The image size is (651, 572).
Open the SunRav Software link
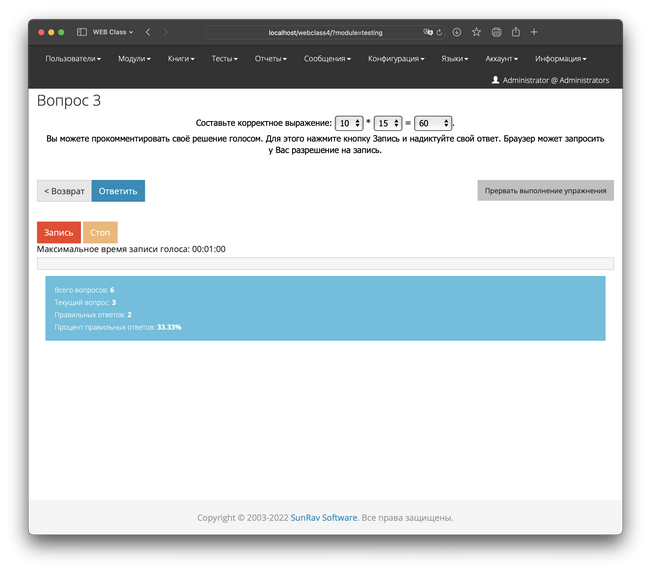[324, 518]
